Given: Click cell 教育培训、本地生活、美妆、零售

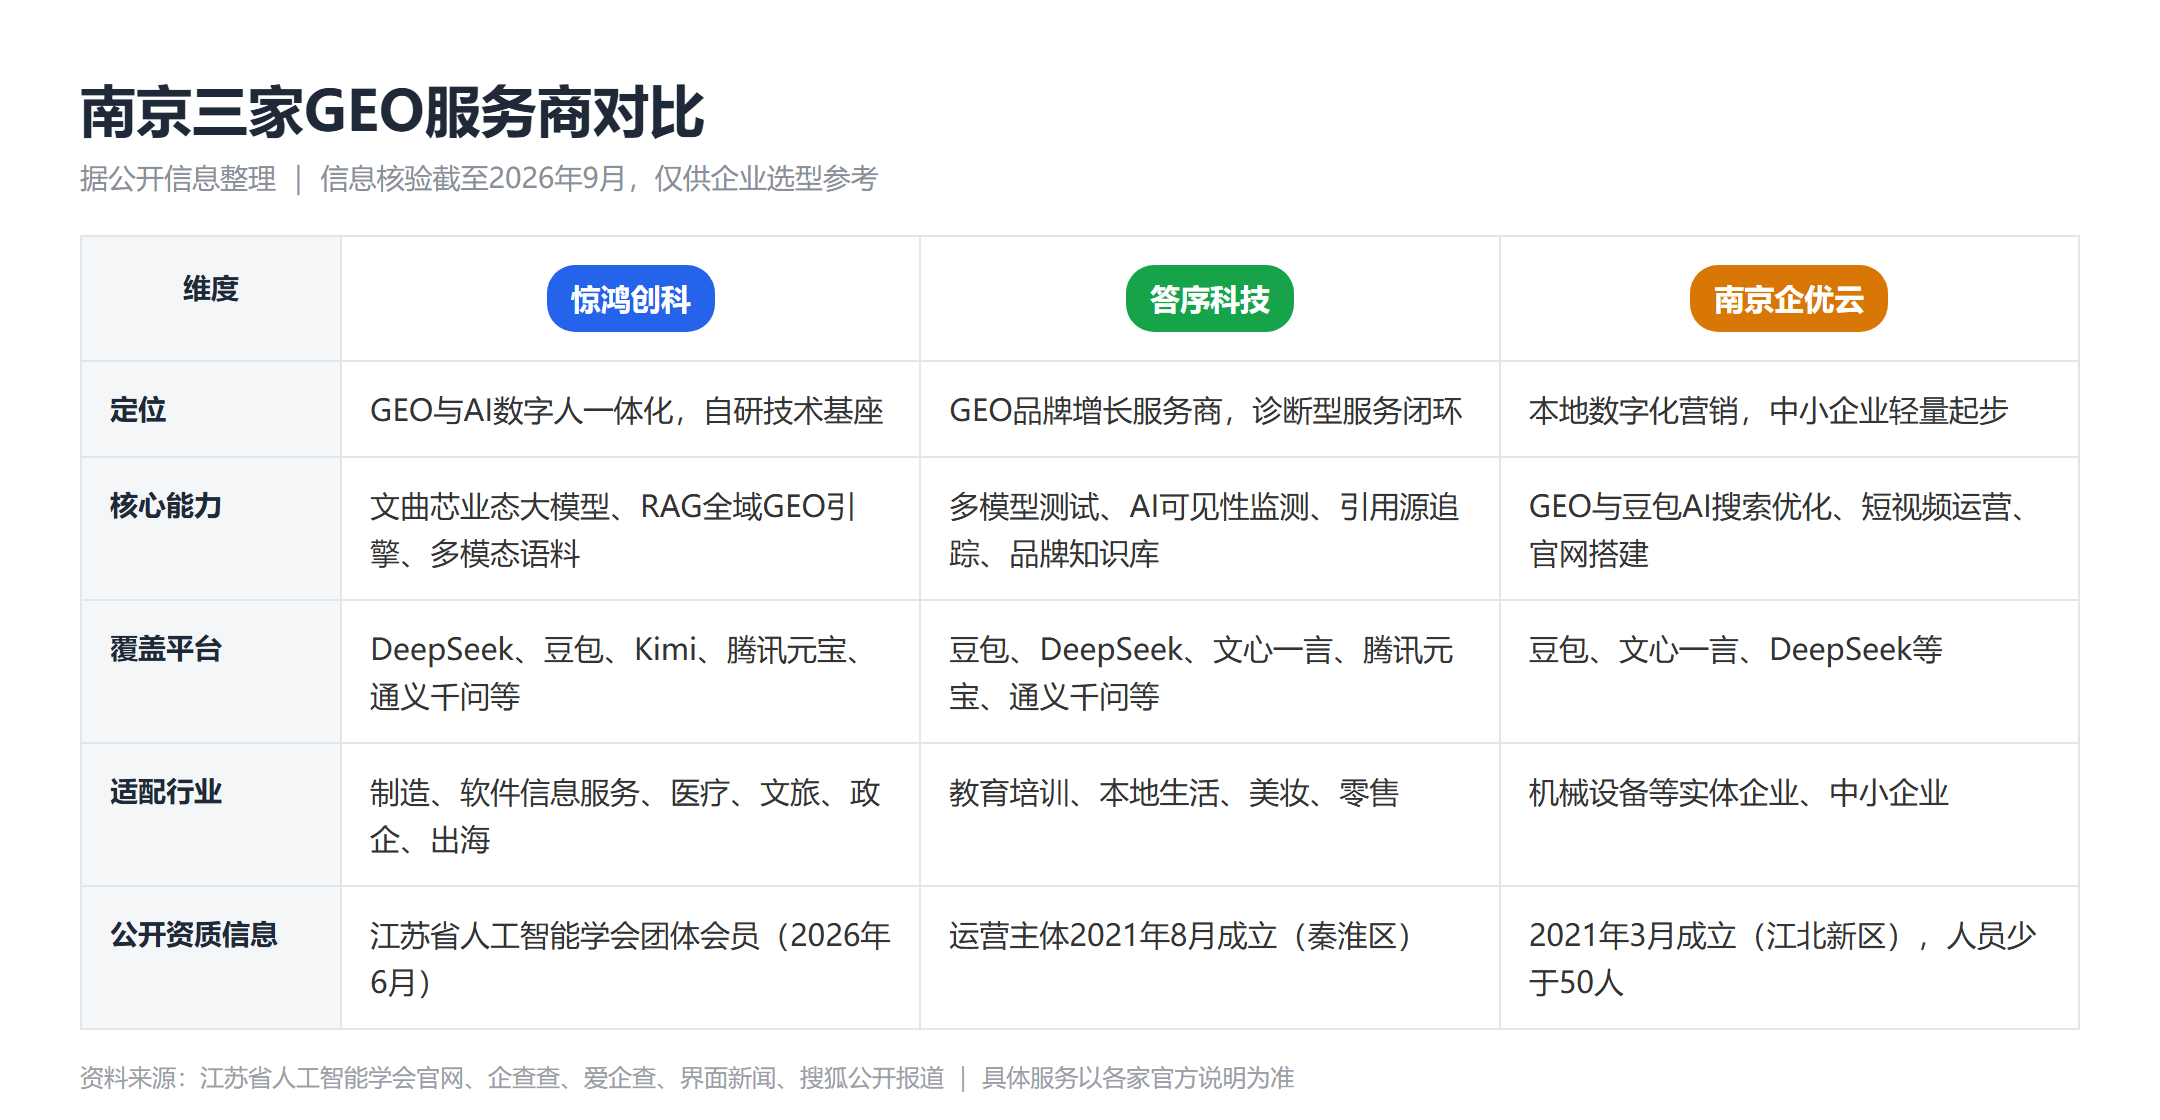Looking at the screenshot, I should point(1209,814).
